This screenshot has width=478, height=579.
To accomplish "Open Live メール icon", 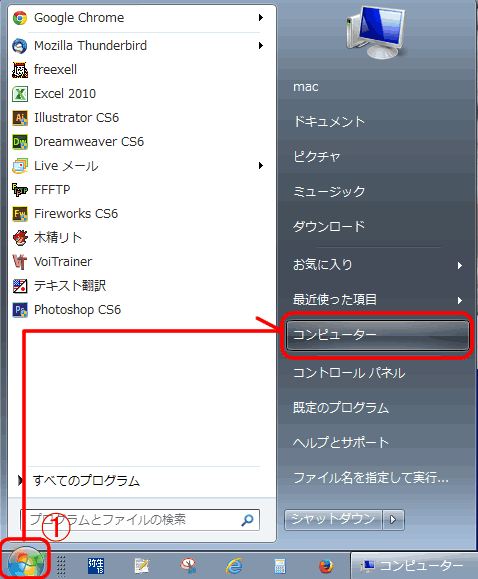I will tap(20, 166).
